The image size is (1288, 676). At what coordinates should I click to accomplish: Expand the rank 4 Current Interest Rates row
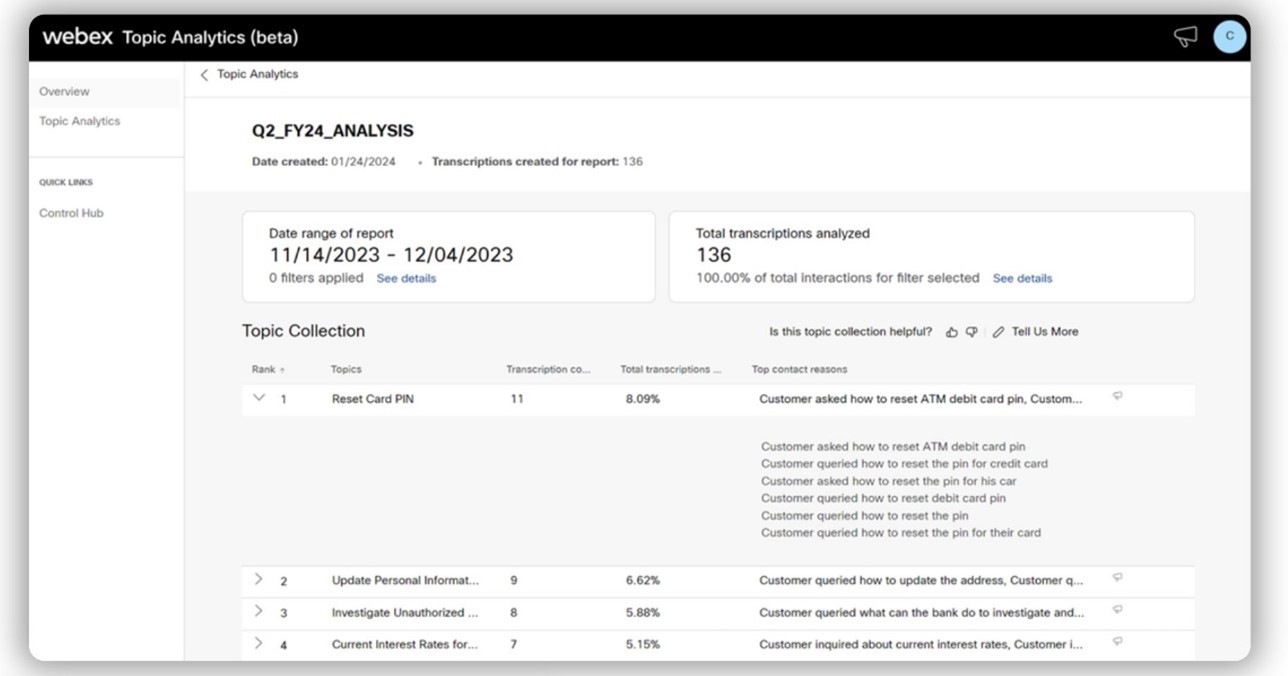click(x=258, y=643)
